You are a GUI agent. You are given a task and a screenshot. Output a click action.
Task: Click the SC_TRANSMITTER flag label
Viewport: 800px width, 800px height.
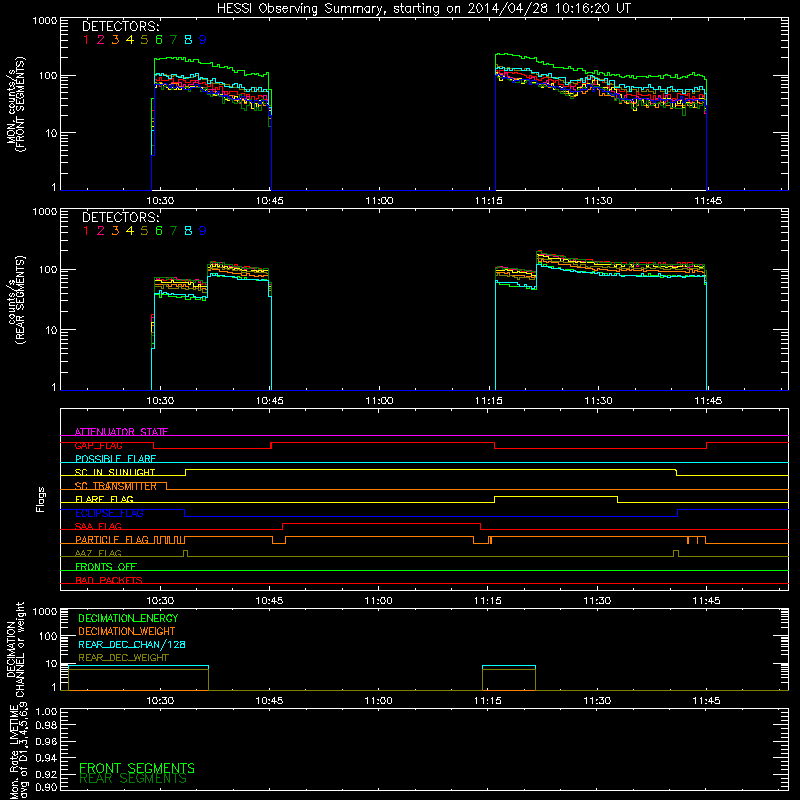(x=116, y=486)
